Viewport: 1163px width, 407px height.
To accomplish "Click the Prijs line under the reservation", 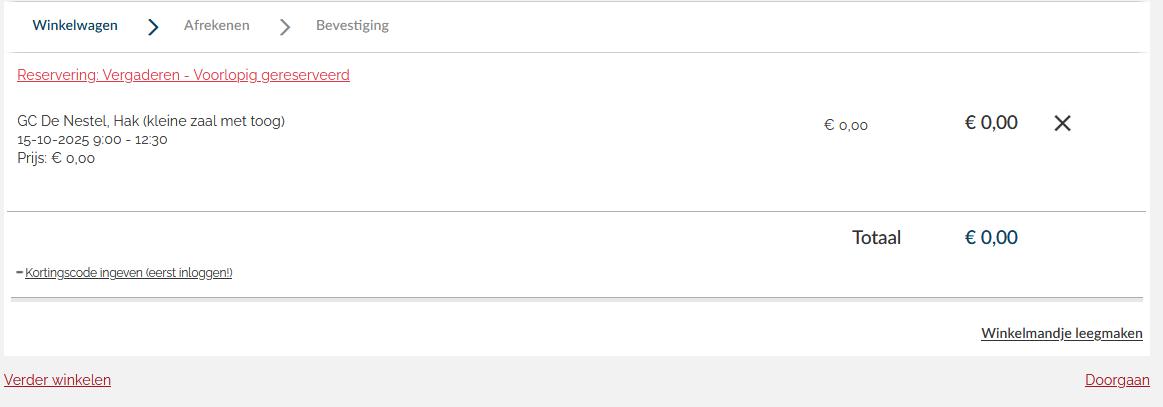I will pyautogui.click(x=56, y=158).
